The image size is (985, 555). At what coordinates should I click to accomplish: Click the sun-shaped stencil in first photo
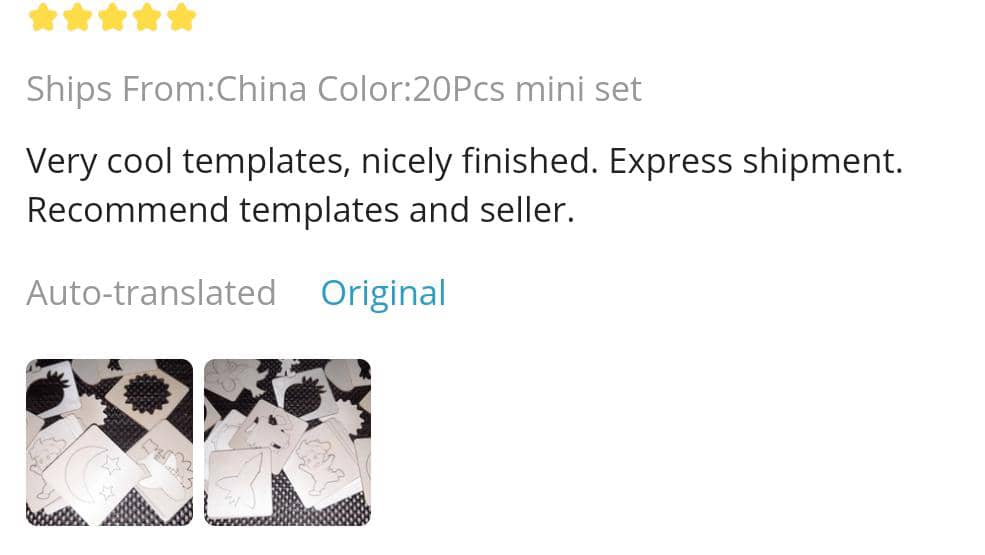click(x=148, y=392)
